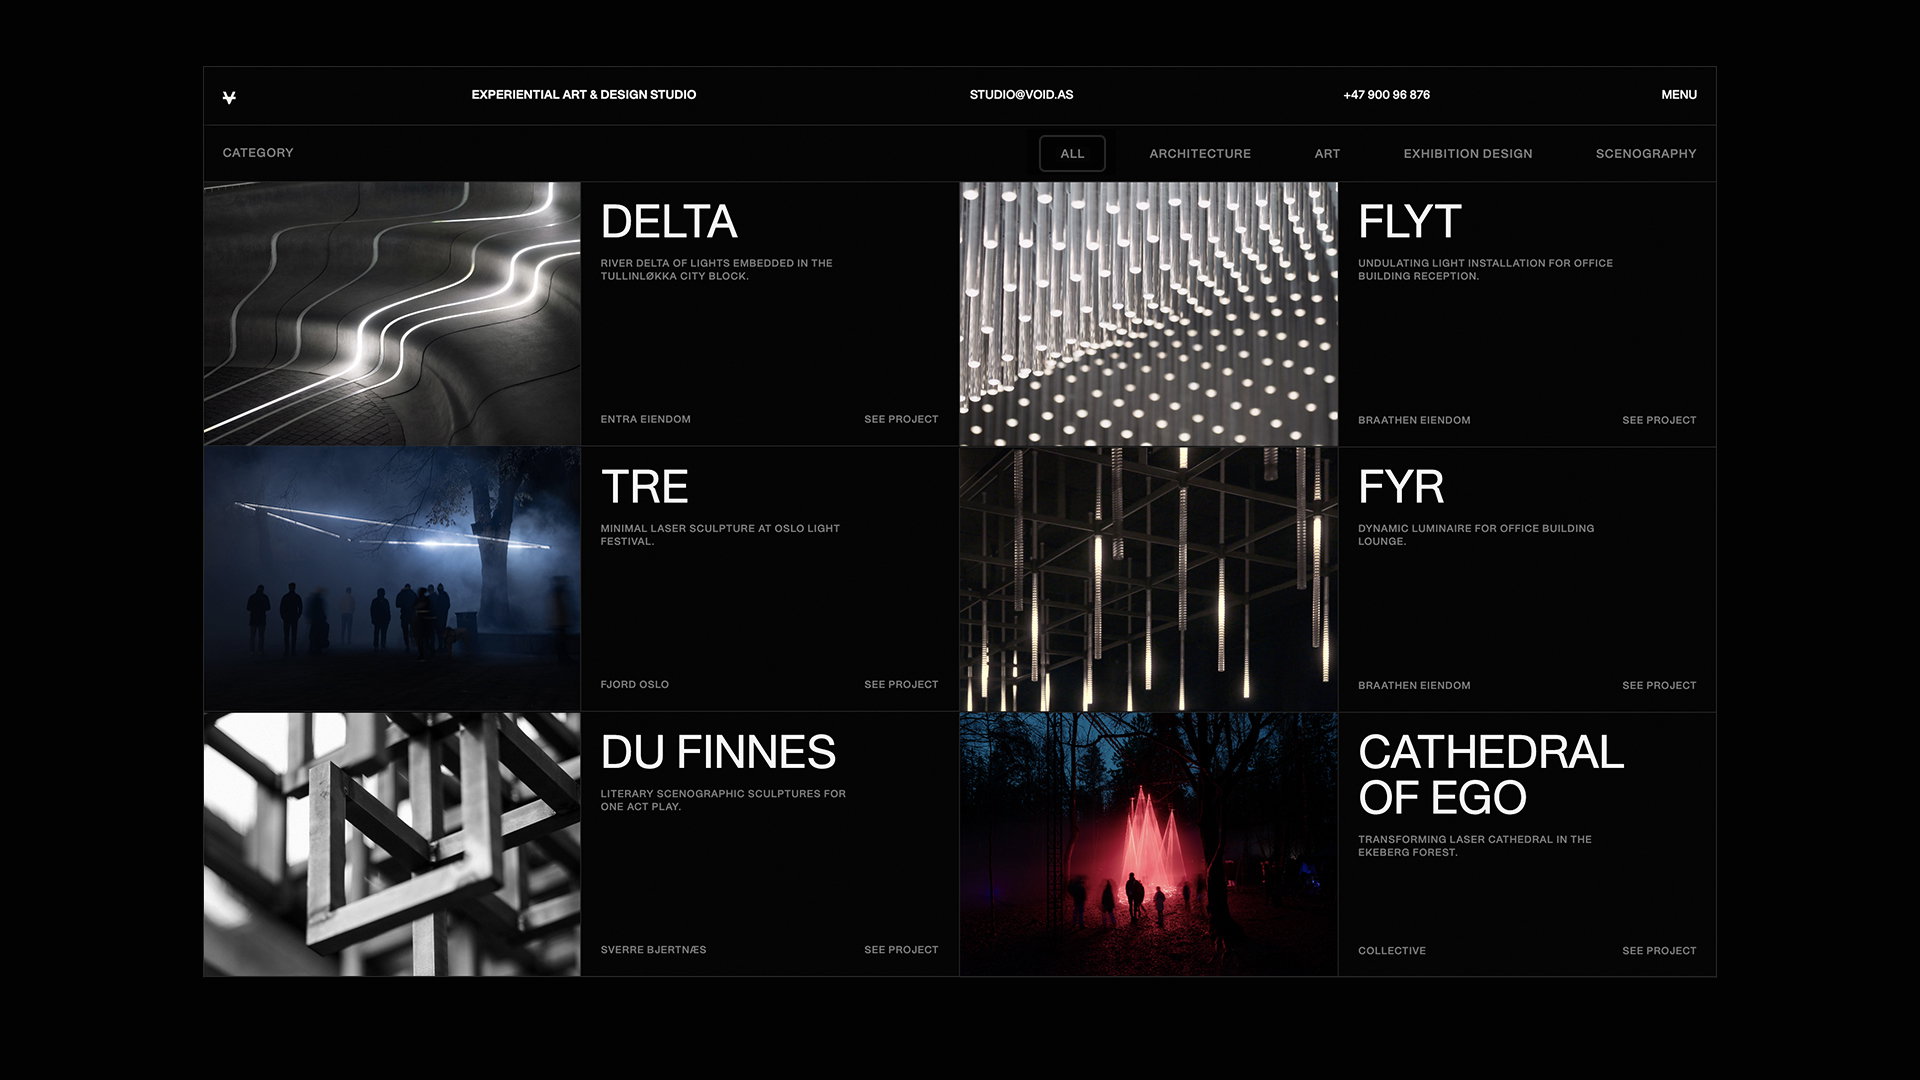Screen dimensions: 1920x1080
Task: Click the CATEGORY label
Action: (x=258, y=153)
